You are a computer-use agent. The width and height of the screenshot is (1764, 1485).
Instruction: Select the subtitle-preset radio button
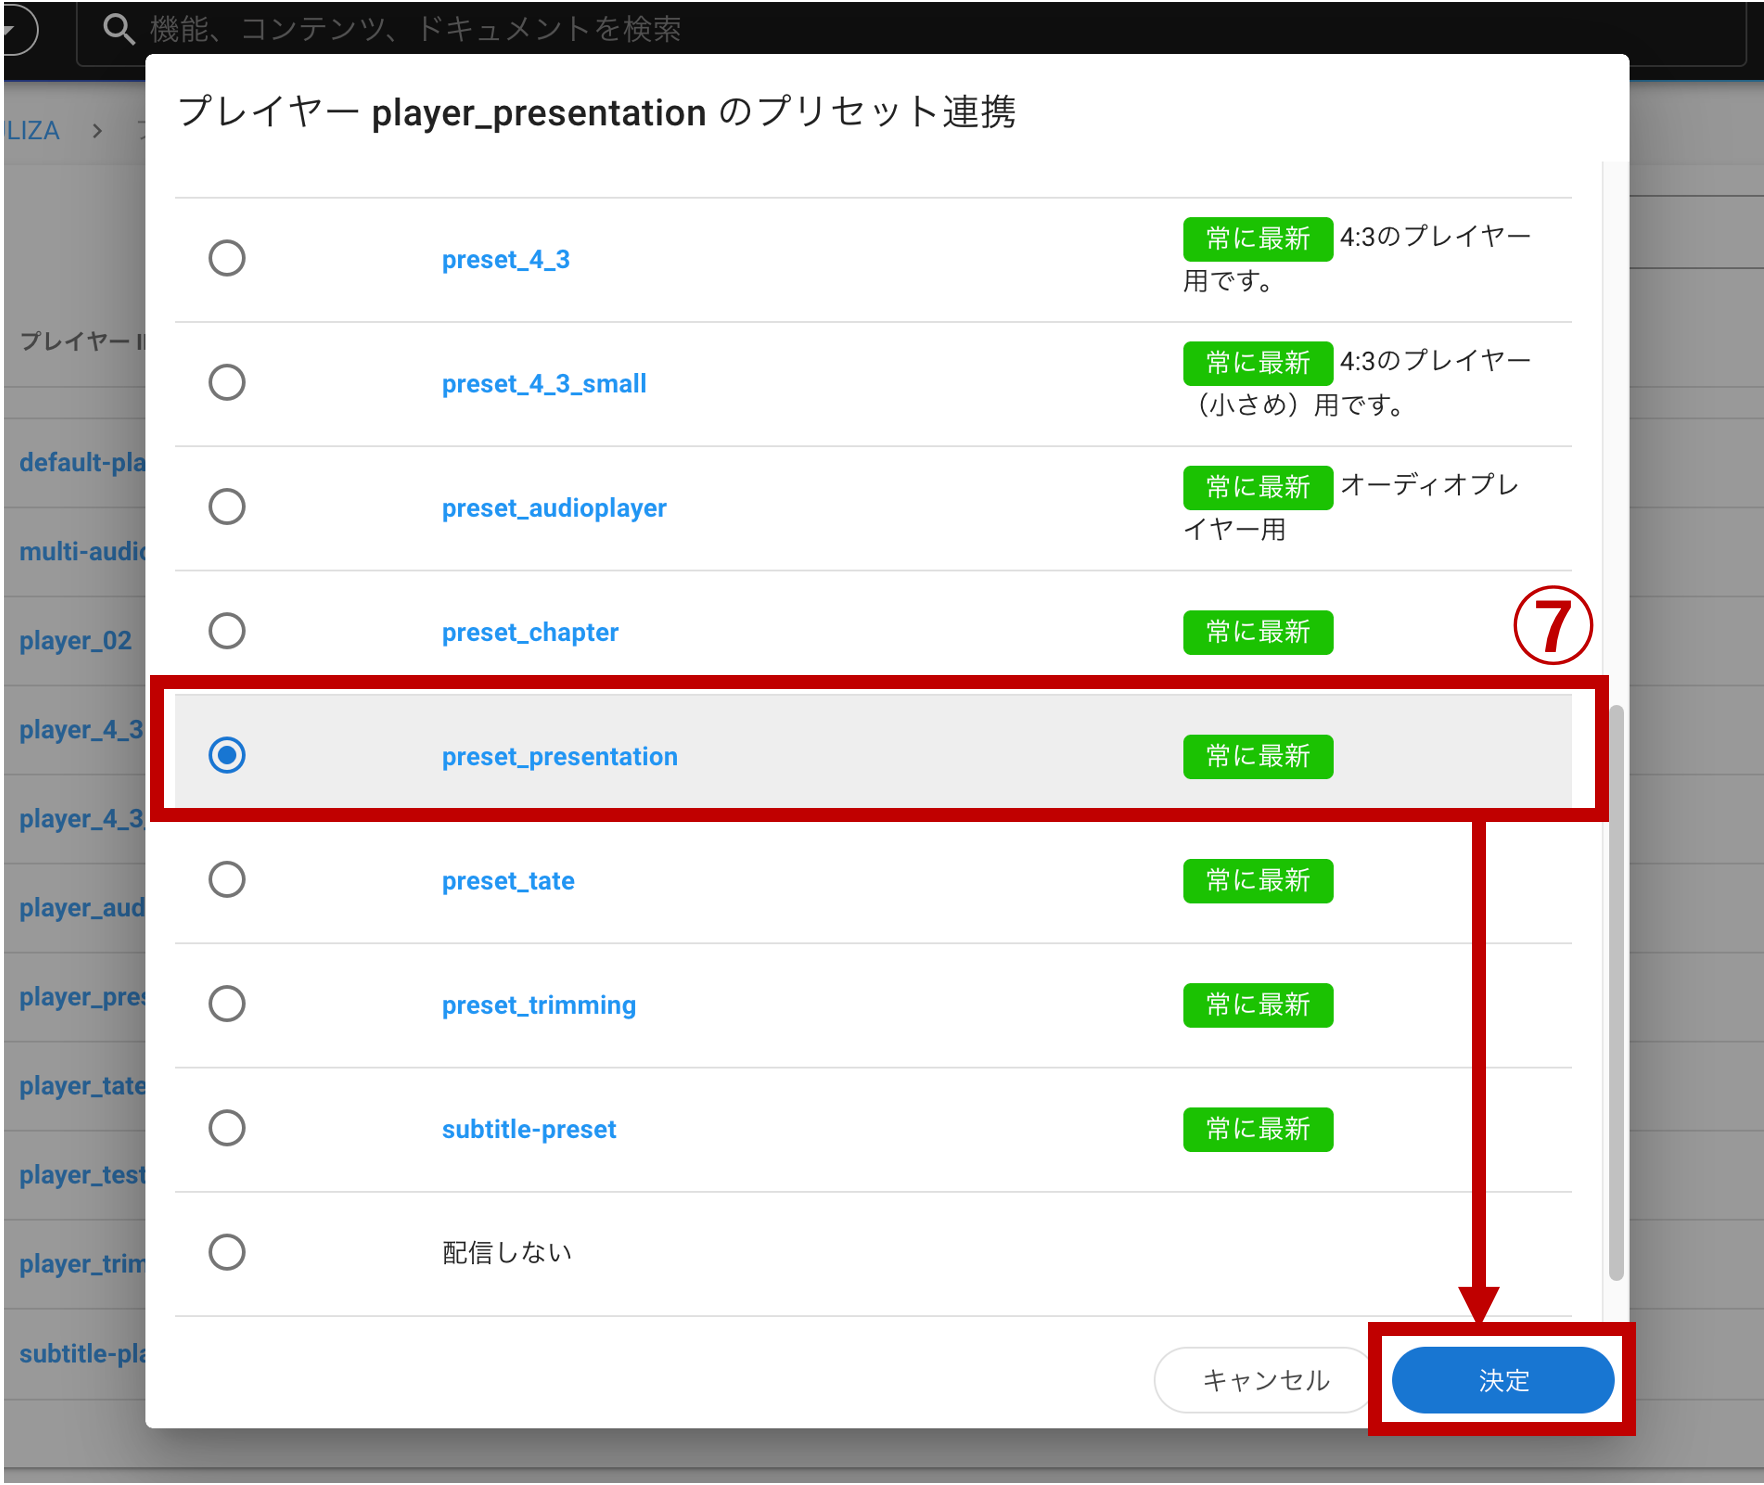pos(227,1128)
